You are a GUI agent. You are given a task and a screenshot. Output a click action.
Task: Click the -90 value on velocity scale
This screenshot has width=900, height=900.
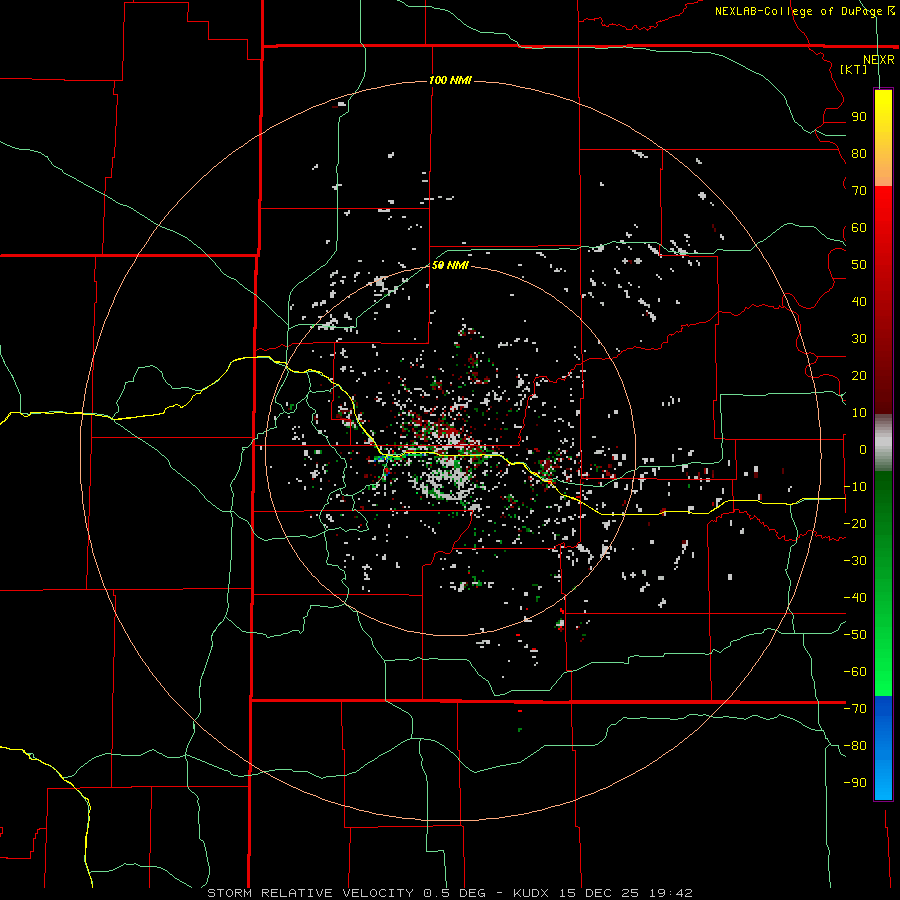coord(855,783)
